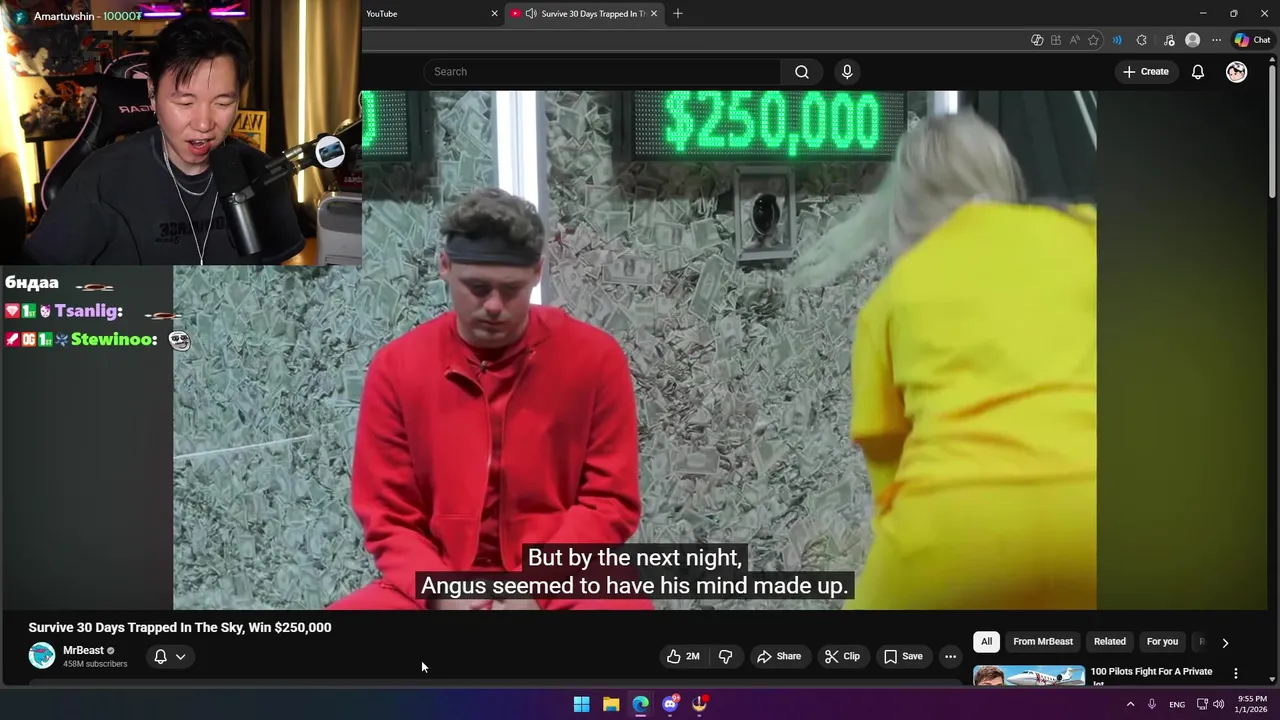The image size is (1280, 720).
Task: Open options for 100 Pilots Fight video
Action: [1236, 673]
